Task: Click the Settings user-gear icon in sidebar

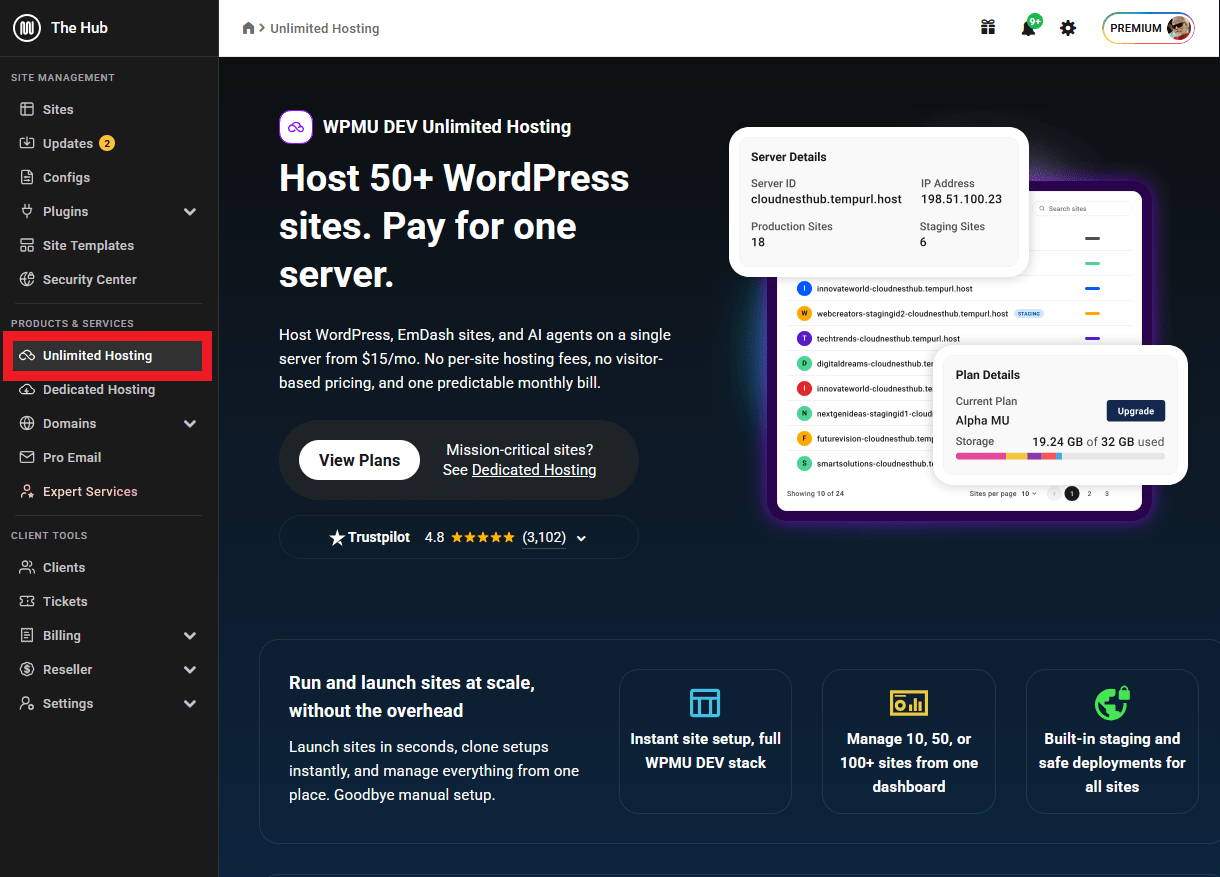Action: 27,703
